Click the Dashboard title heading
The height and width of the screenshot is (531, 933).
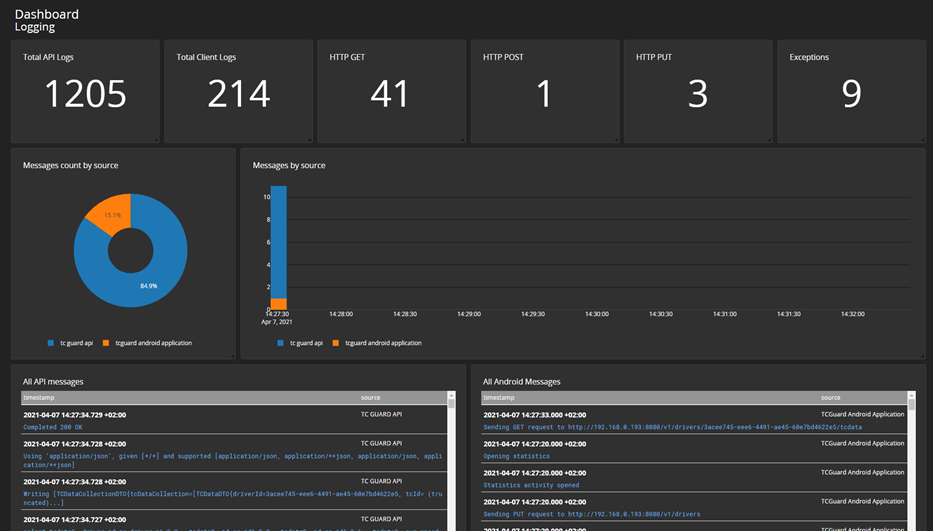pos(46,14)
